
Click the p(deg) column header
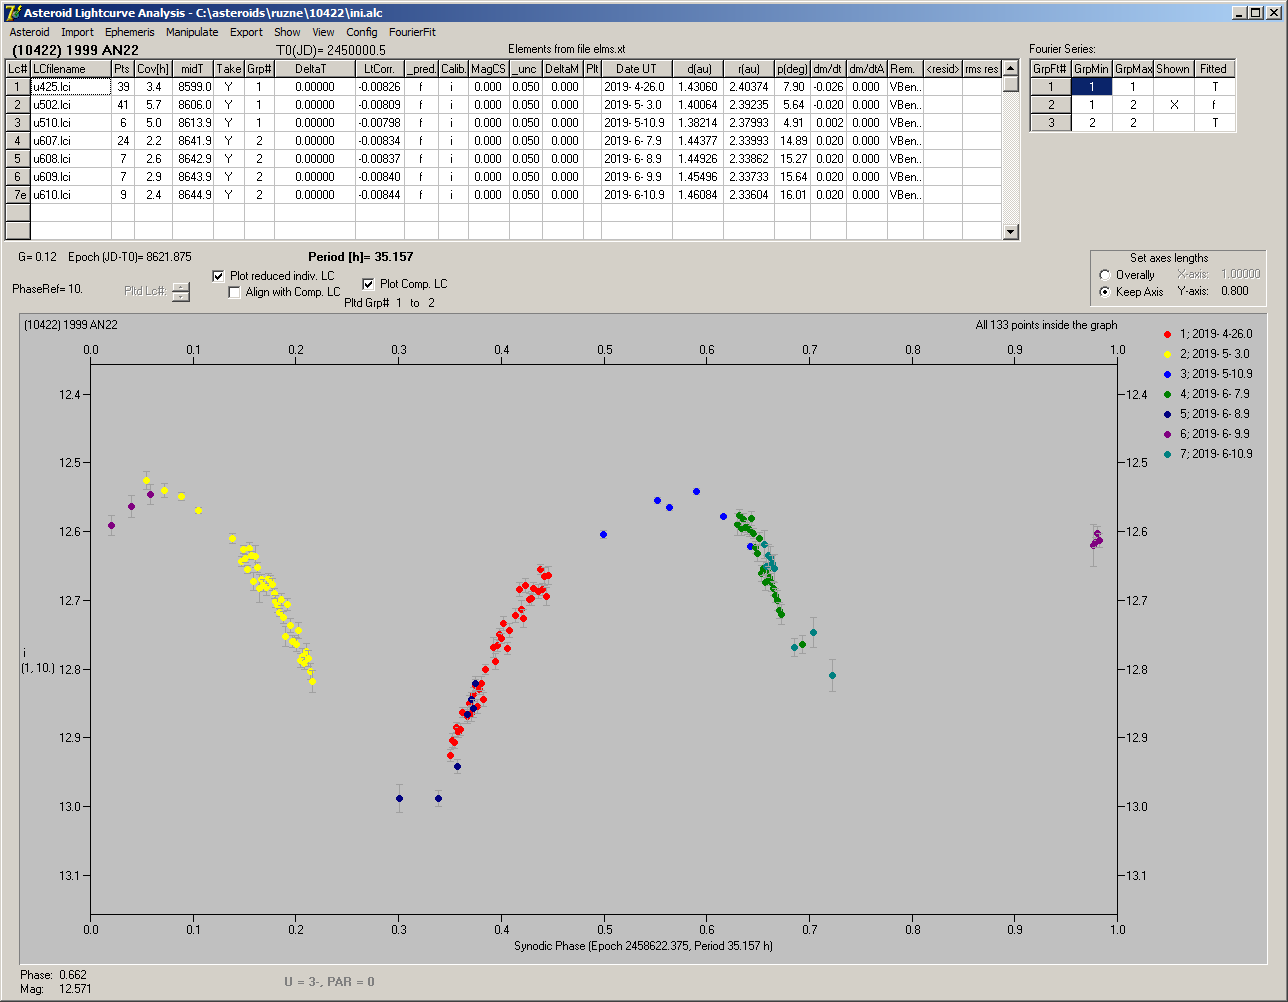coord(792,69)
